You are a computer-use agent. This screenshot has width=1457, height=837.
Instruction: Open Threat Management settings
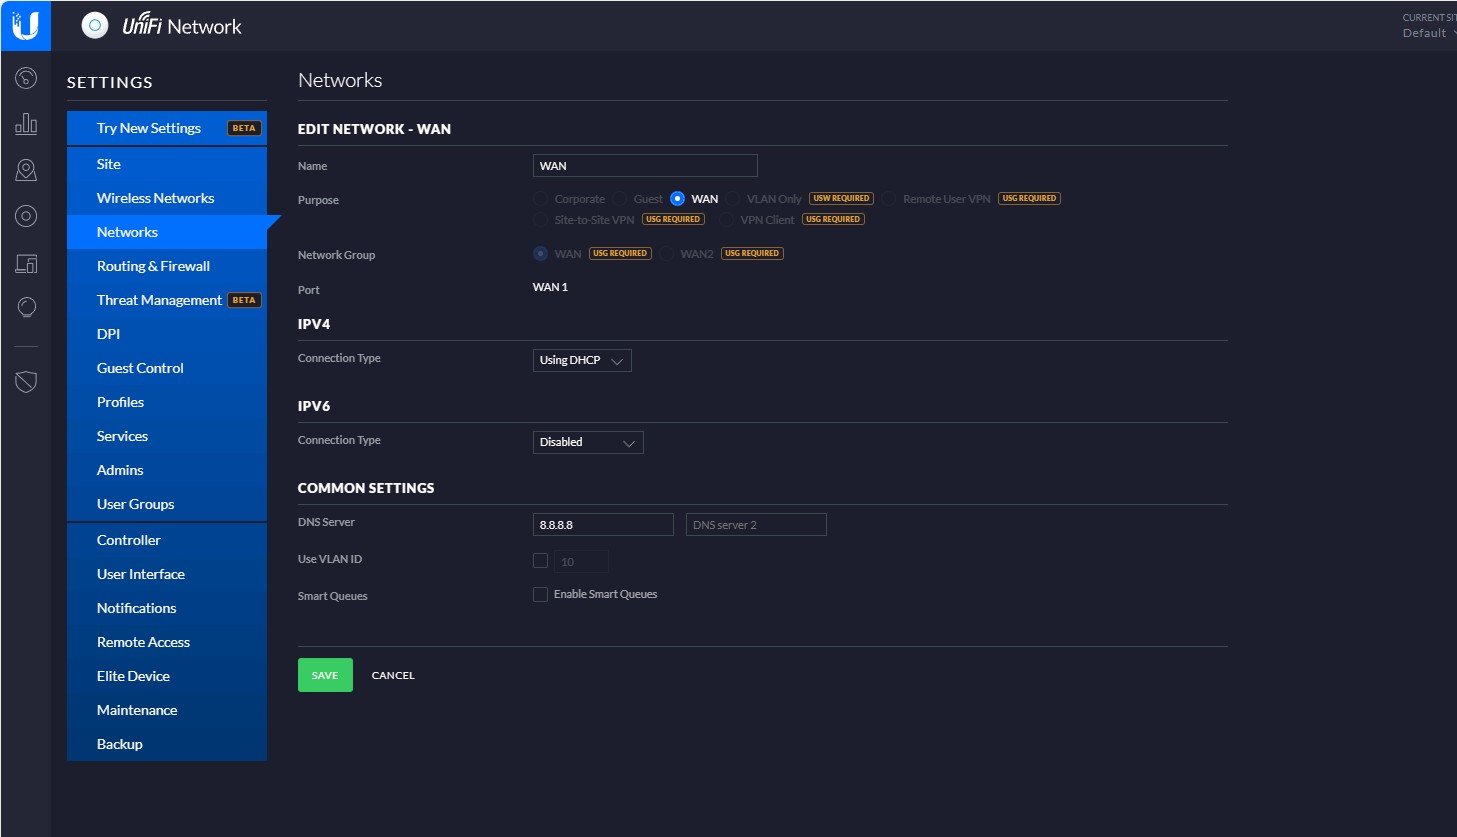(167, 300)
